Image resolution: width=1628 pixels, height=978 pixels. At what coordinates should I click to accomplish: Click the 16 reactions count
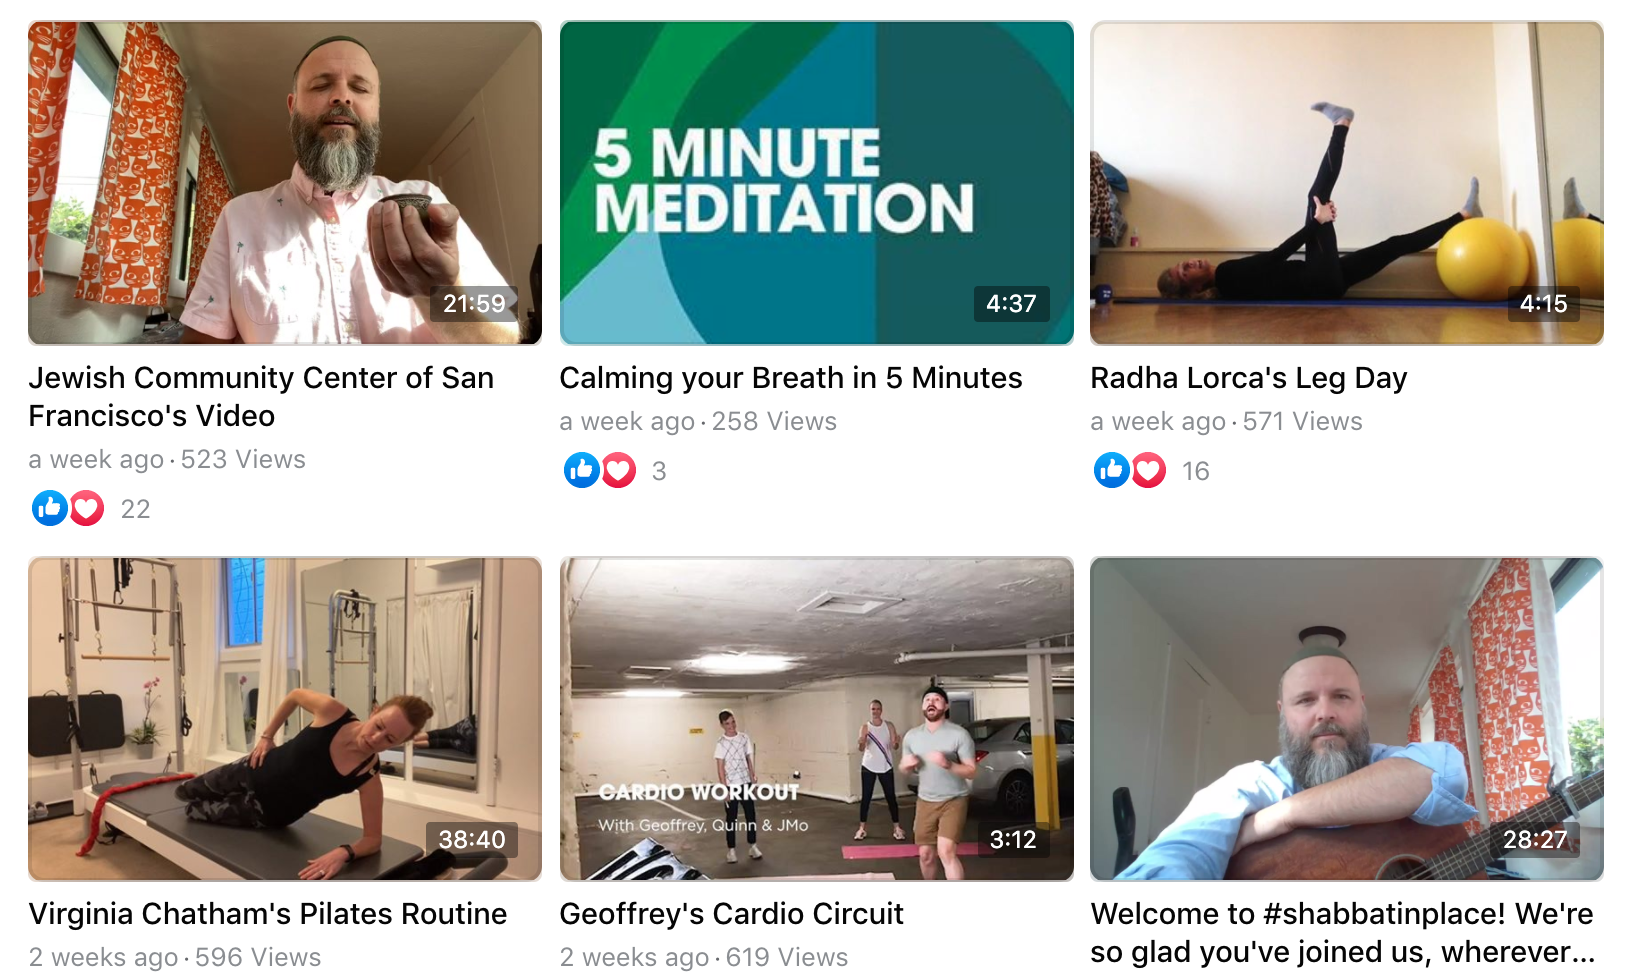[1196, 471]
